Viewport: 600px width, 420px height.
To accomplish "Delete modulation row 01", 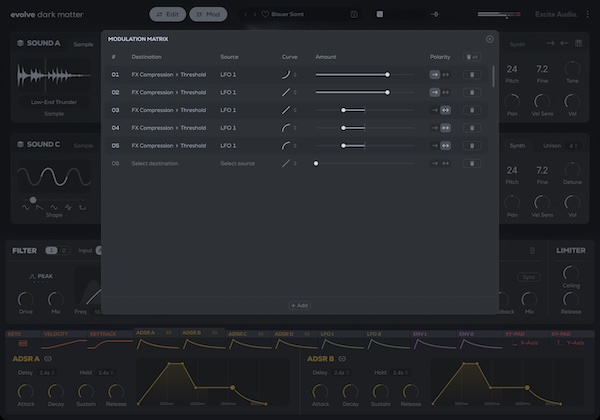I will tap(472, 75).
